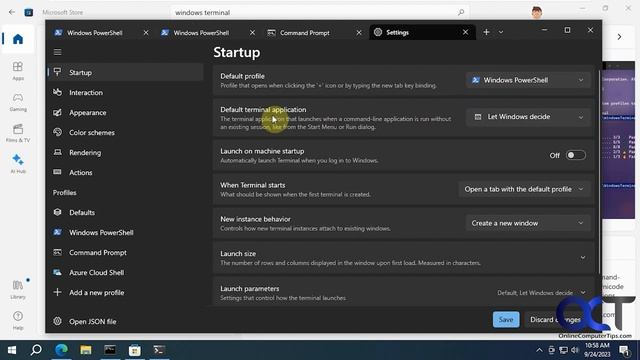Open Help in Microsoft Store
This screenshot has height=360, width=640.
pyautogui.click(x=18, y=320)
